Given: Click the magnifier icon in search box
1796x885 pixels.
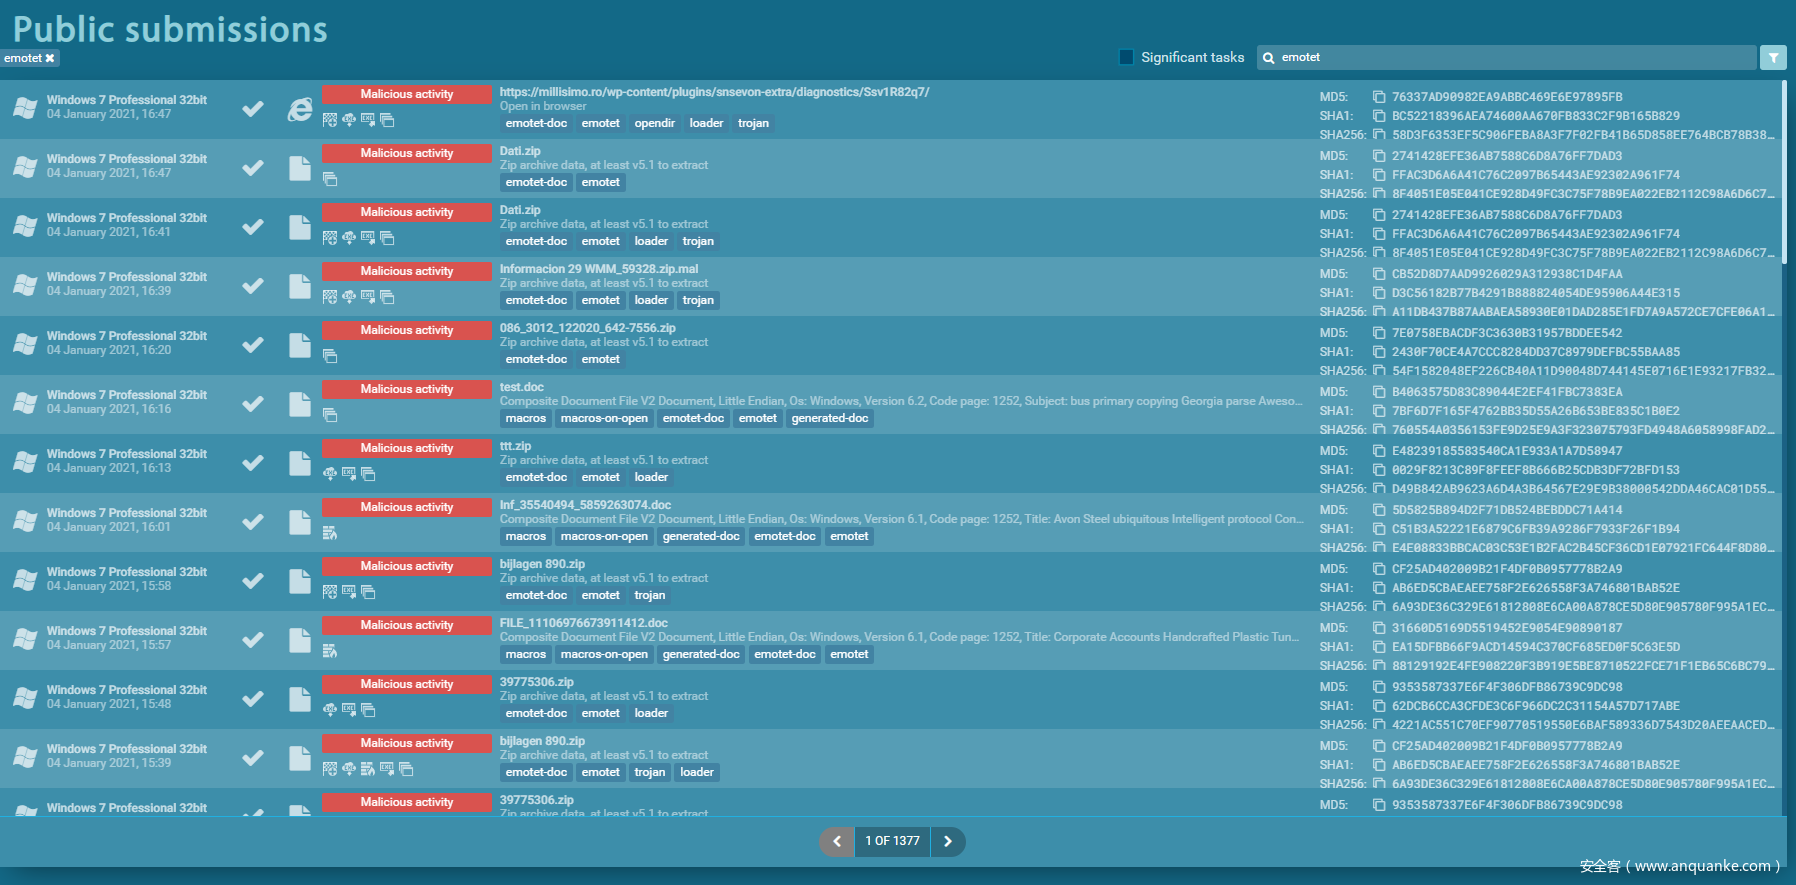Looking at the screenshot, I should (1269, 58).
